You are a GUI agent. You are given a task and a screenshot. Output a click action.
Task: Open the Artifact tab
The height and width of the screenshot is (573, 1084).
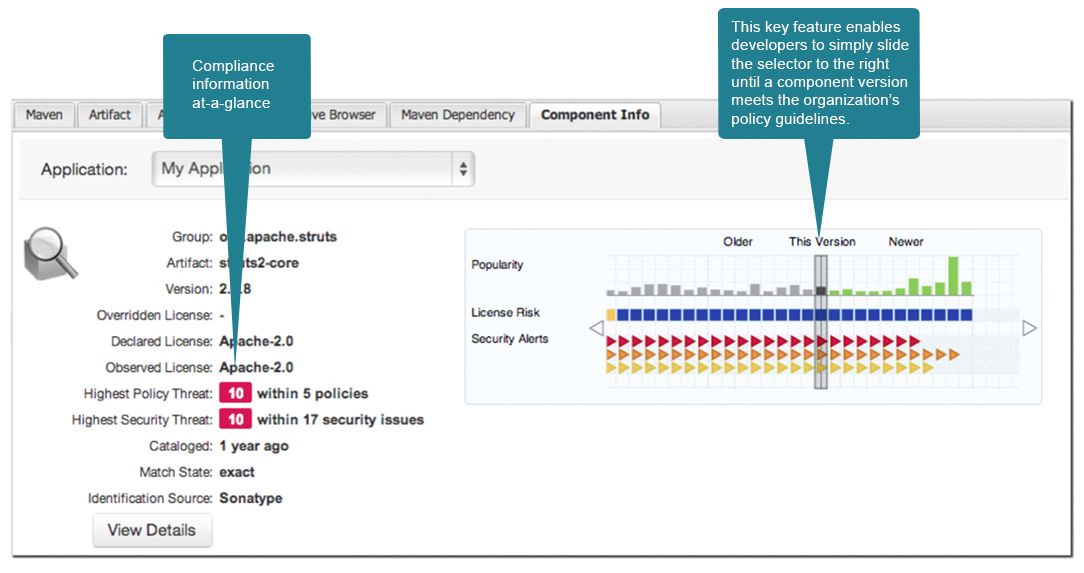pyautogui.click(x=109, y=115)
